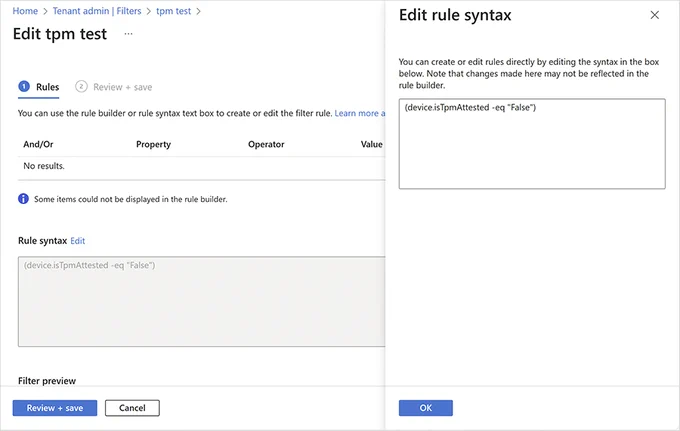Click the Value column header
The image size is (680, 431).
[x=372, y=144]
